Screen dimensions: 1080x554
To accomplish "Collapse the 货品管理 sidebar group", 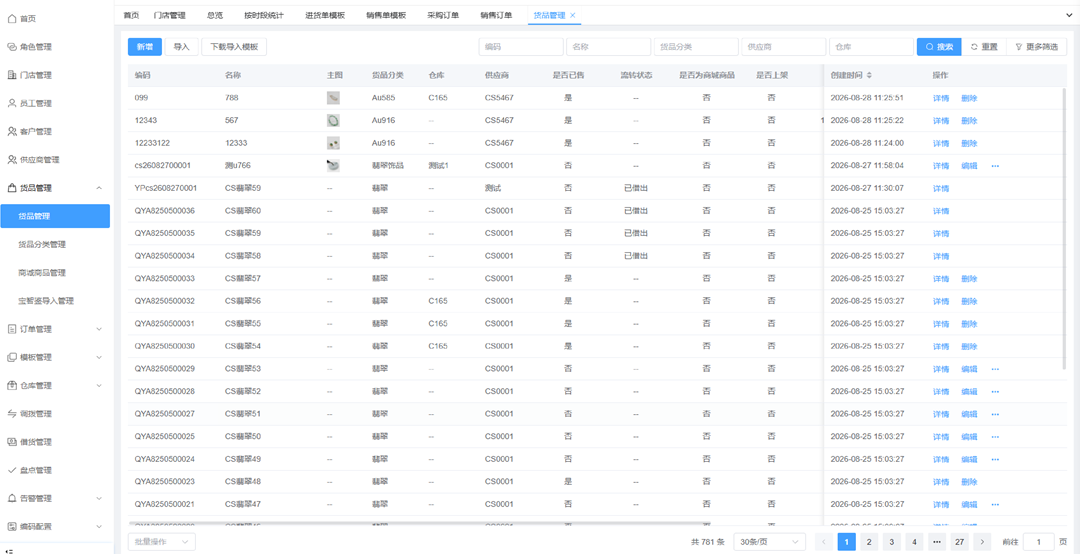I will point(99,188).
